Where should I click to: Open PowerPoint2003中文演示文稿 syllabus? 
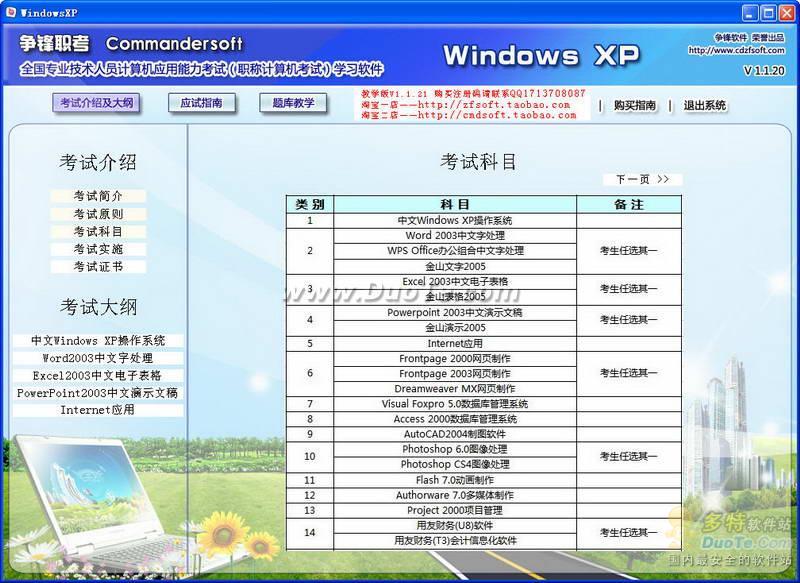click(x=98, y=393)
